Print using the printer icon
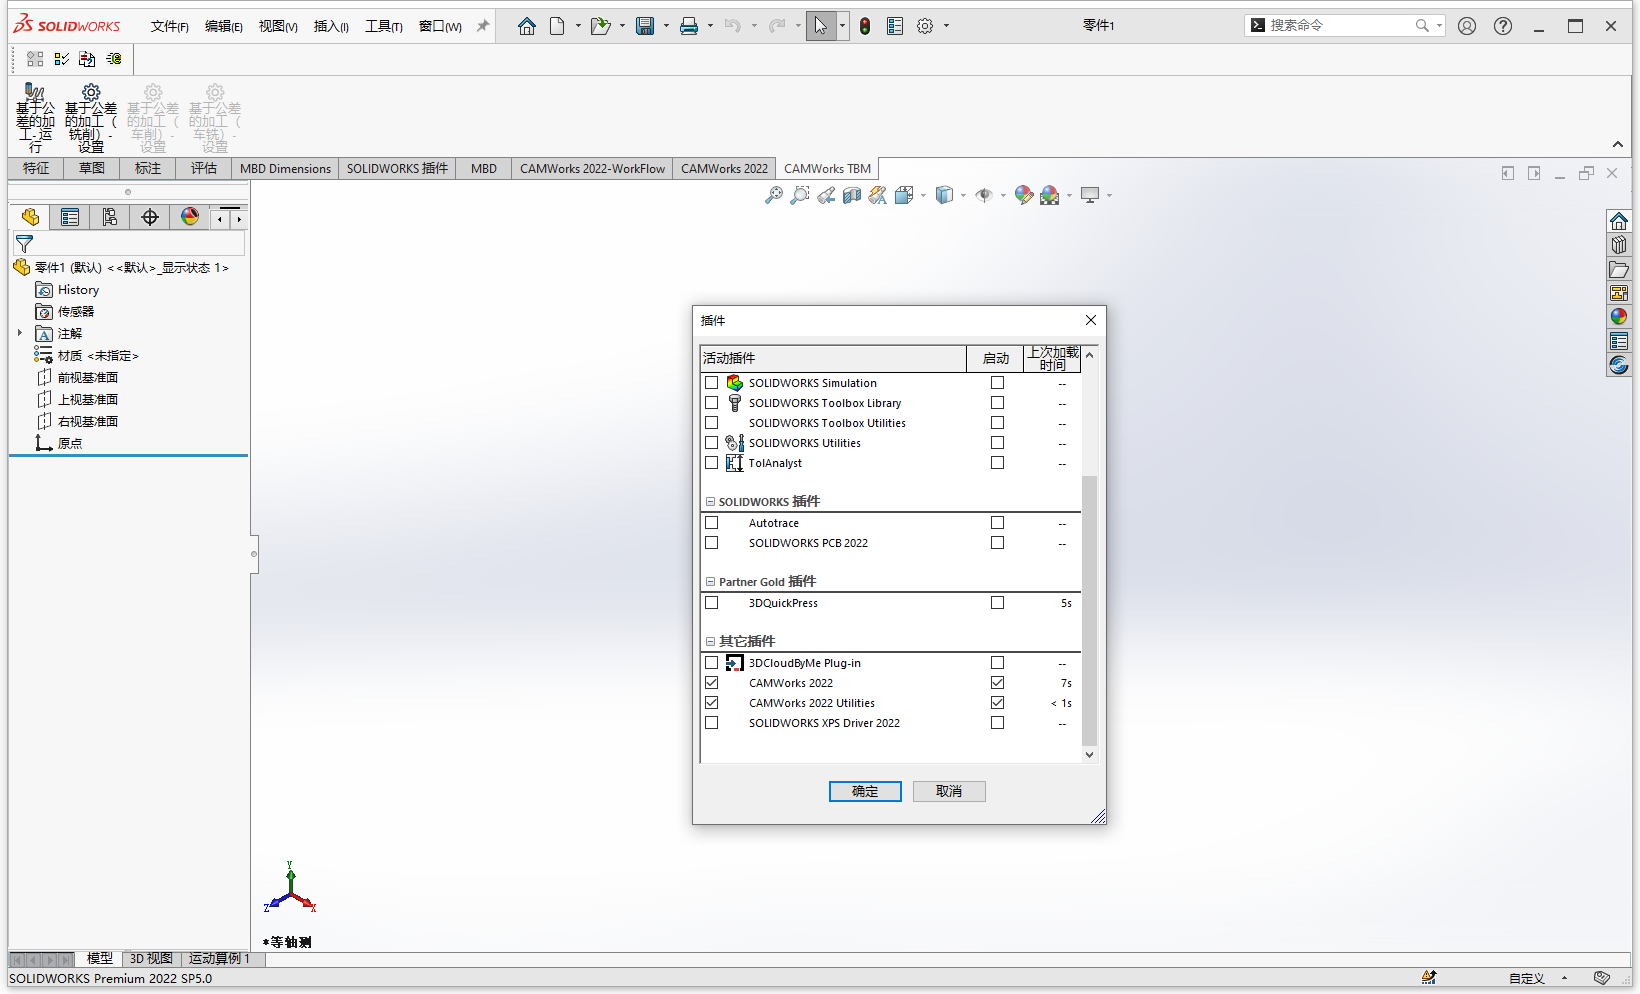 [689, 26]
